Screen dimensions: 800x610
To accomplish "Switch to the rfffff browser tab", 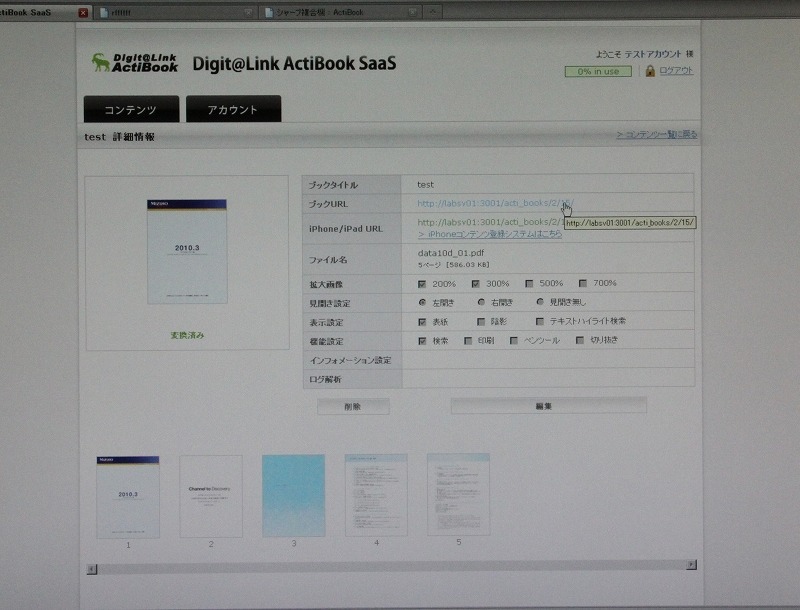I will [174, 13].
